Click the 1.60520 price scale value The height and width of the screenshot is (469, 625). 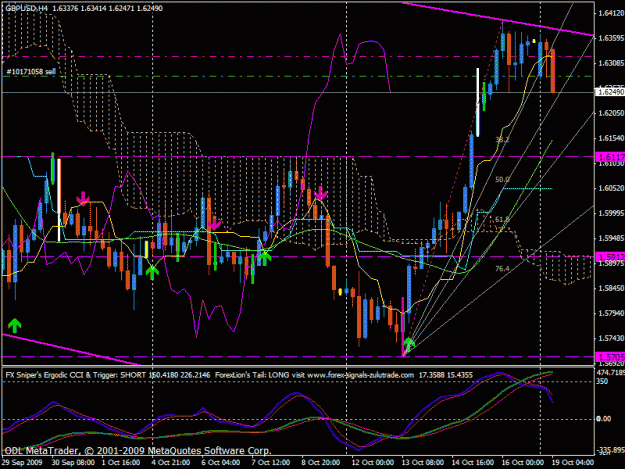tap(611, 188)
